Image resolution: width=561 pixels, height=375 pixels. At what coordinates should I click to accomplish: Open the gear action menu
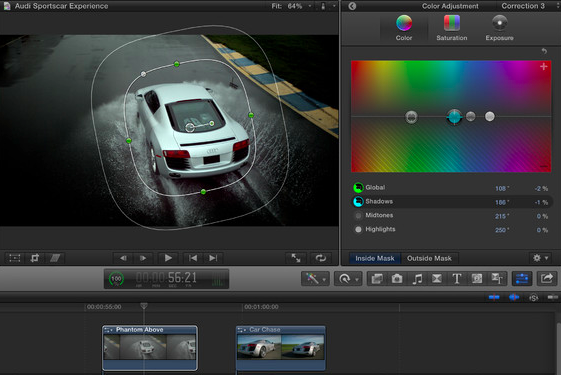tap(540, 258)
